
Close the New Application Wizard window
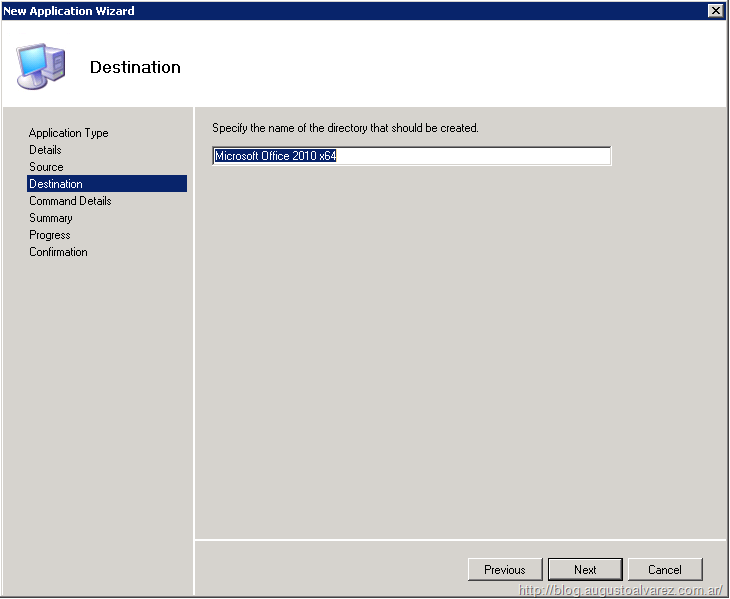point(715,10)
